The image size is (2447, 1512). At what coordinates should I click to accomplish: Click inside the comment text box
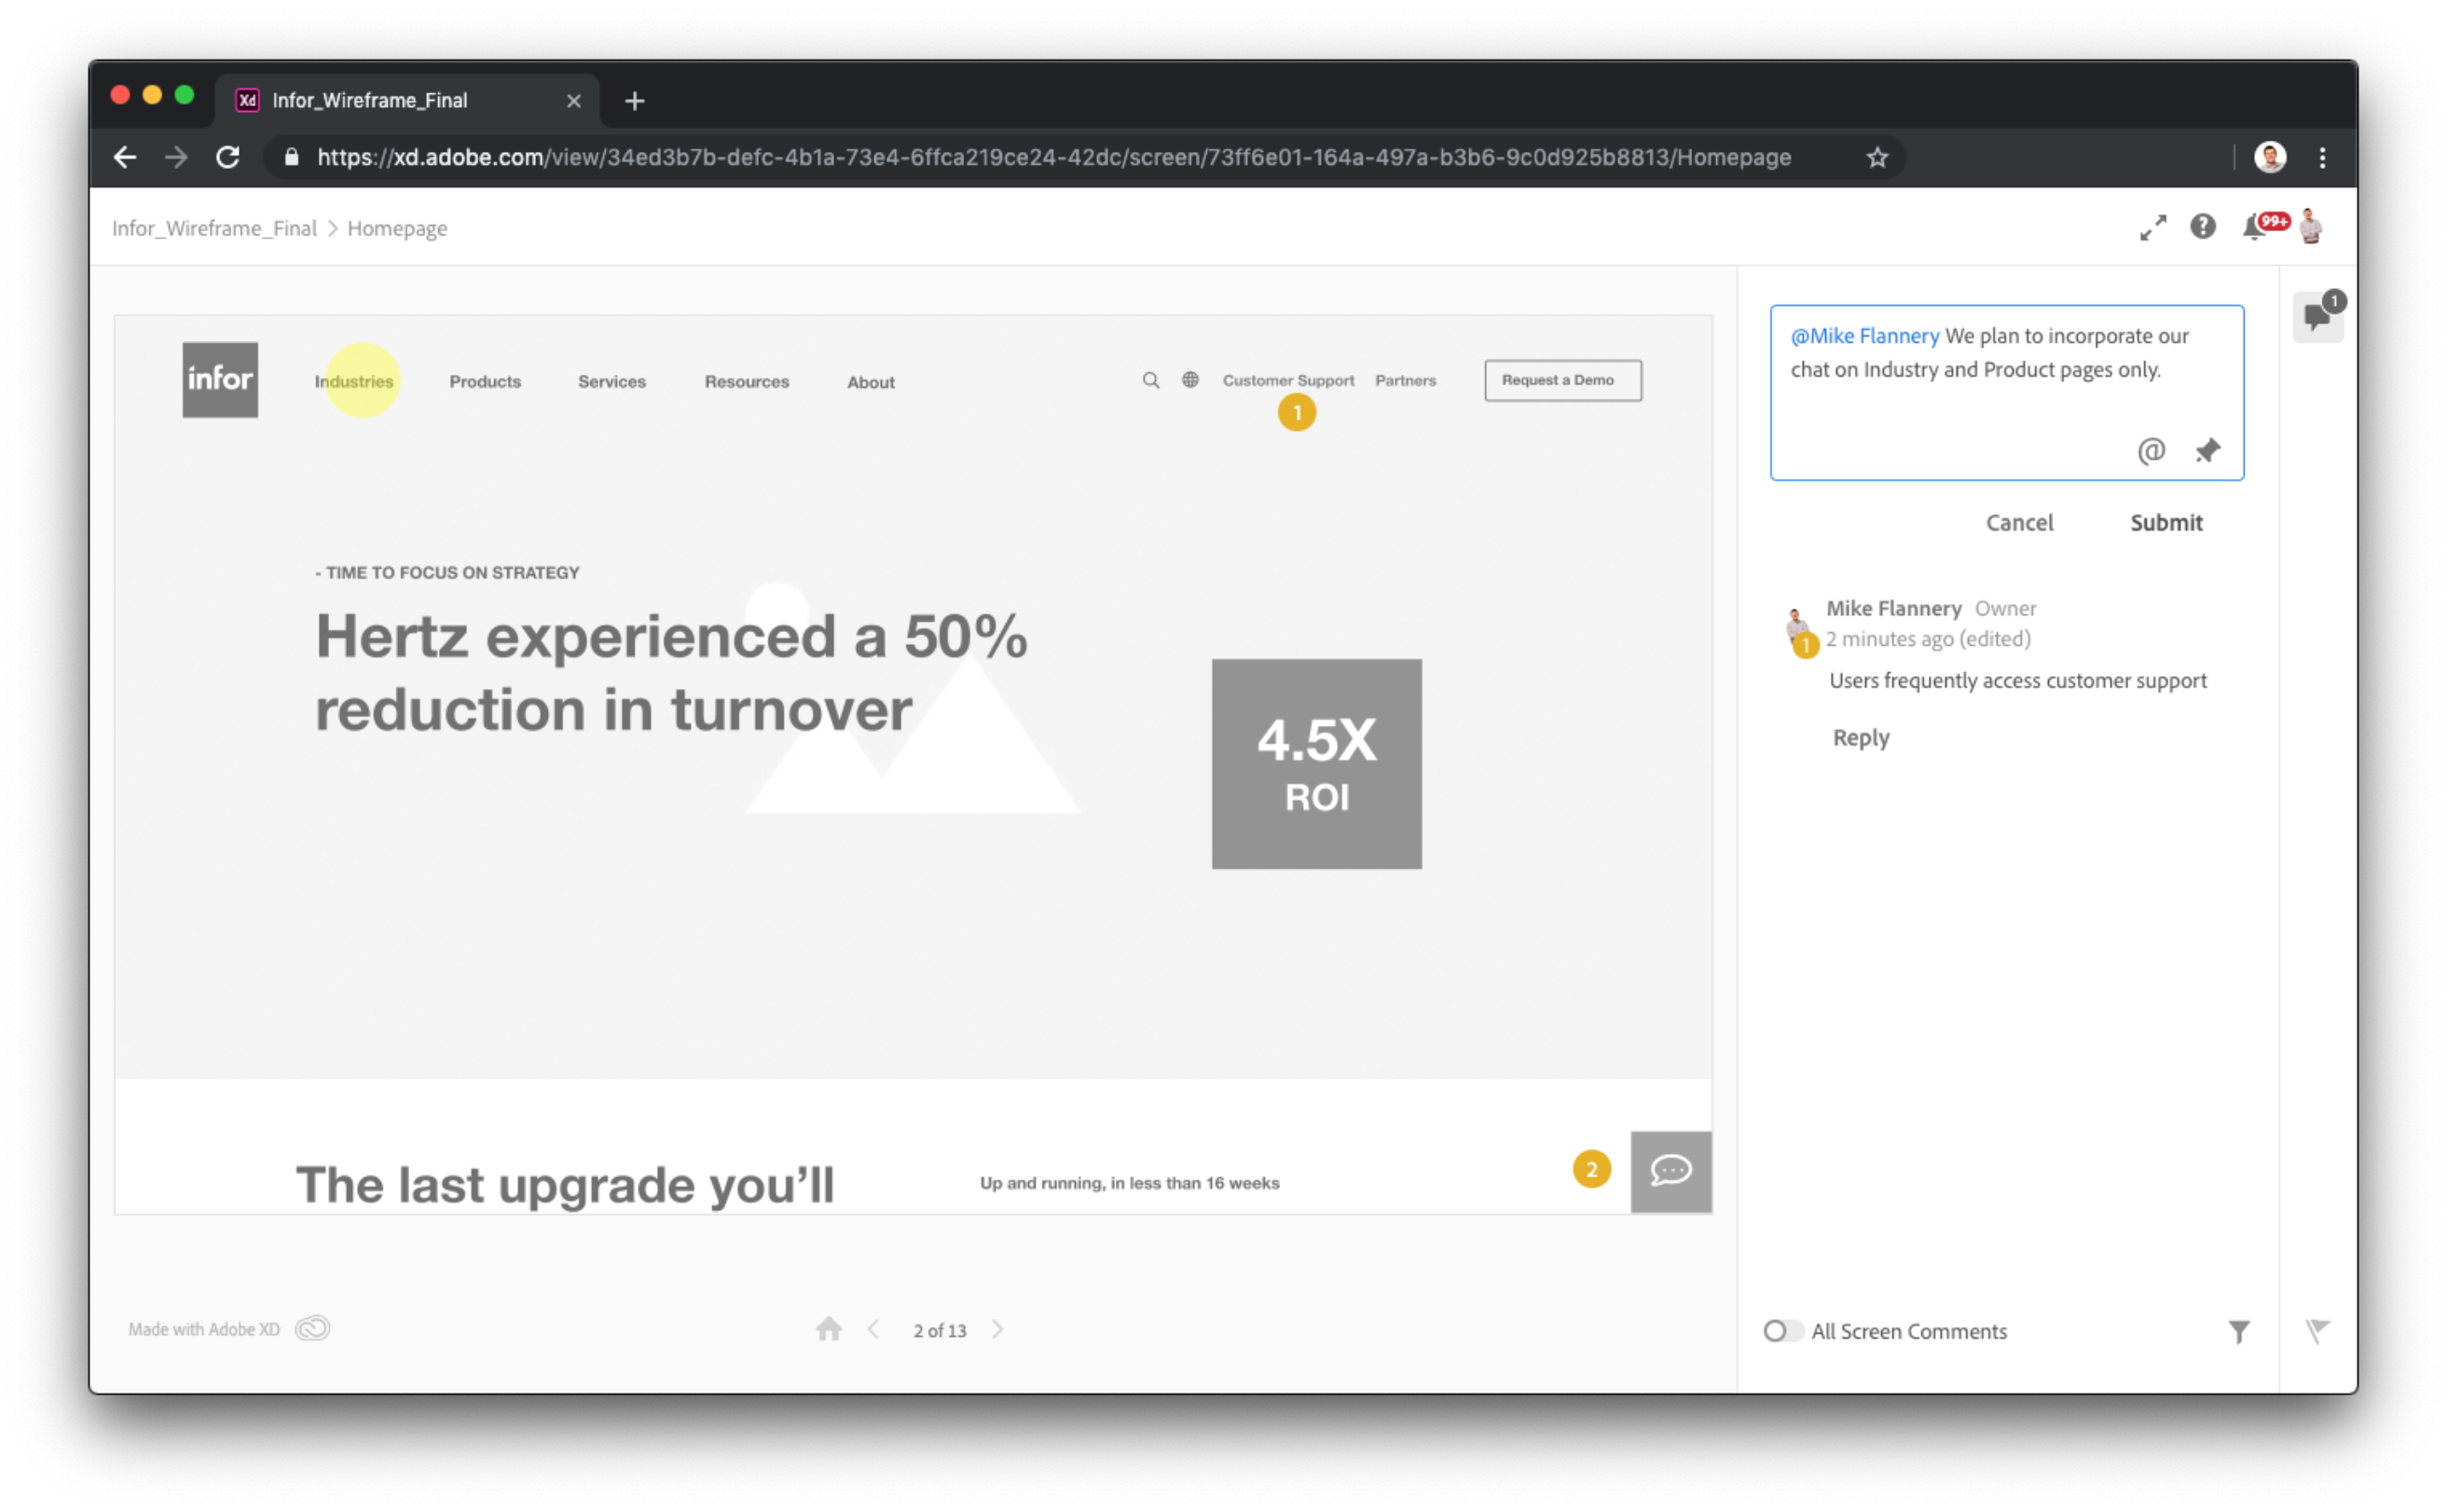tap(2006, 393)
